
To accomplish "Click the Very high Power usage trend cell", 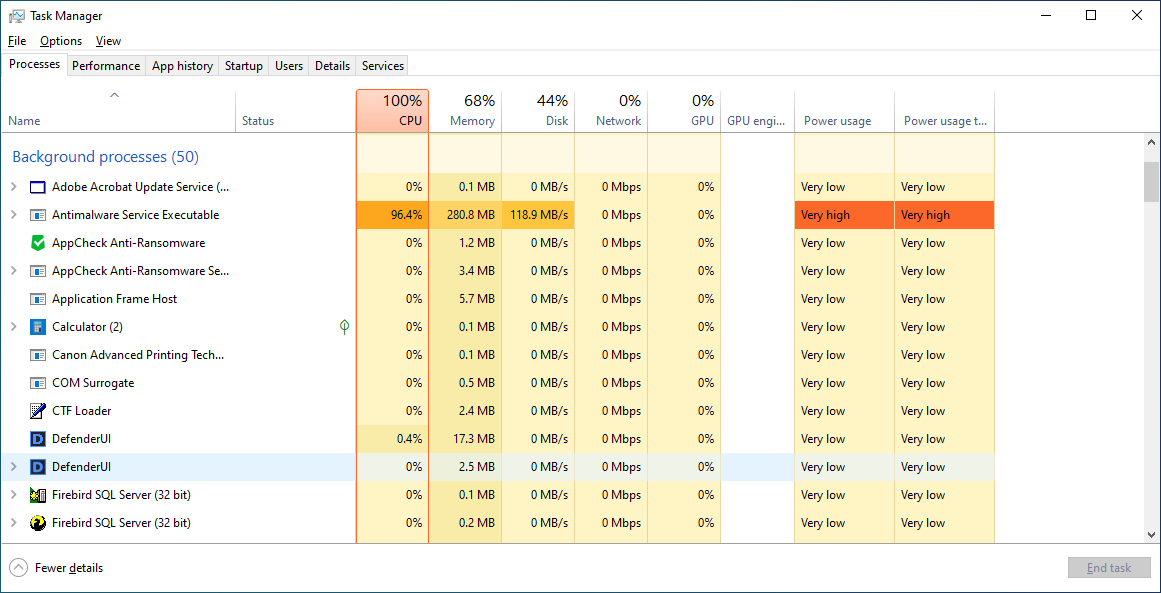I will [x=944, y=215].
